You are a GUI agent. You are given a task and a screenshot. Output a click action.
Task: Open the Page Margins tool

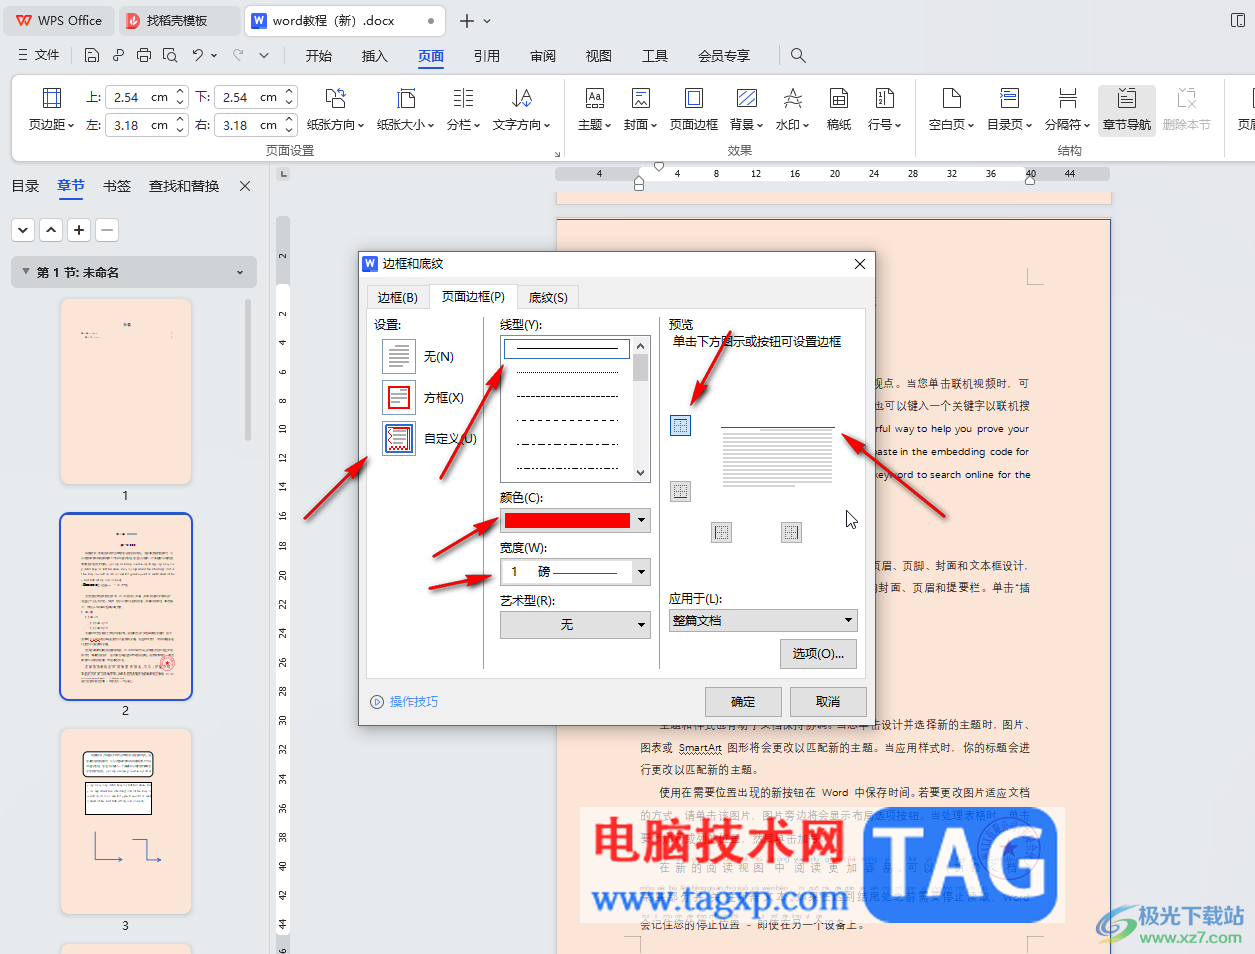click(x=51, y=109)
